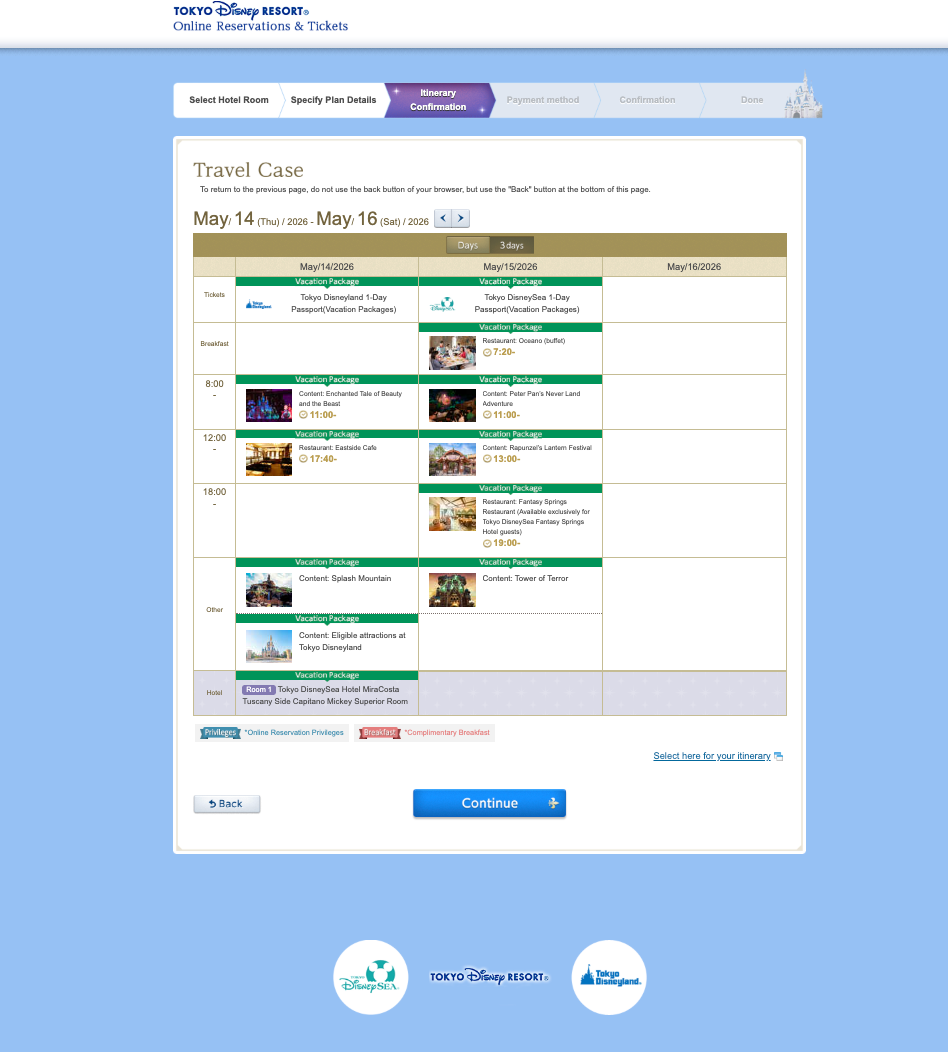Image resolution: width=948 pixels, height=1052 pixels.
Task: Select the 3days view toggle
Action: click(511, 246)
